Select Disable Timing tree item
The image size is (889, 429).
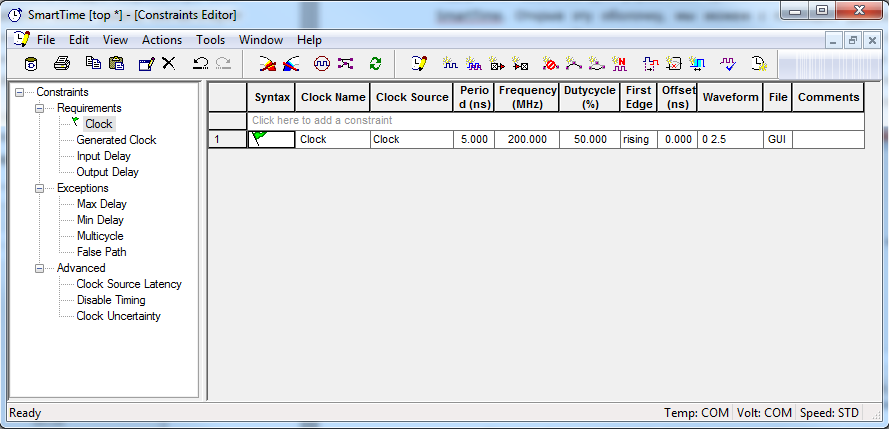[111, 300]
